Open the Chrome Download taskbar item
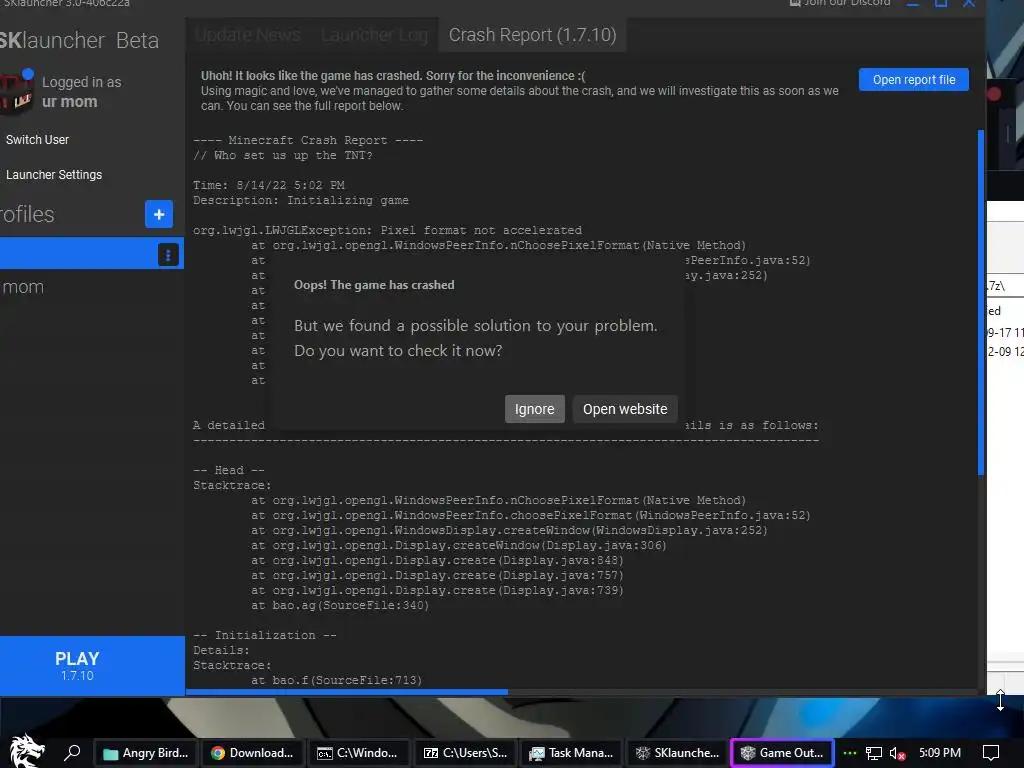1024x768 pixels. coord(252,753)
